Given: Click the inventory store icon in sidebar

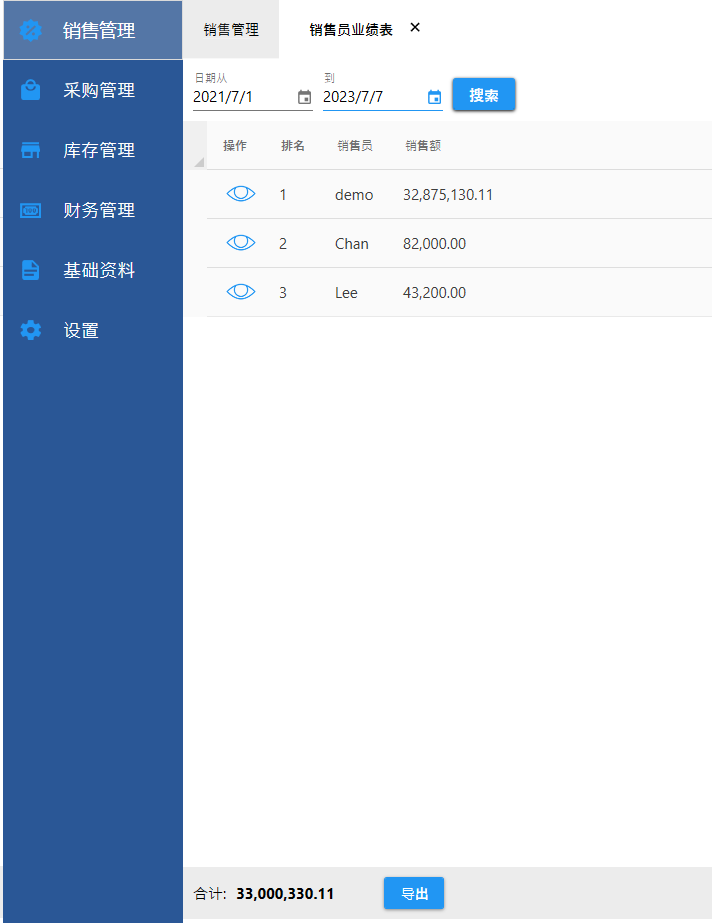Looking at the screenshot, I should (x=31, y=151).
